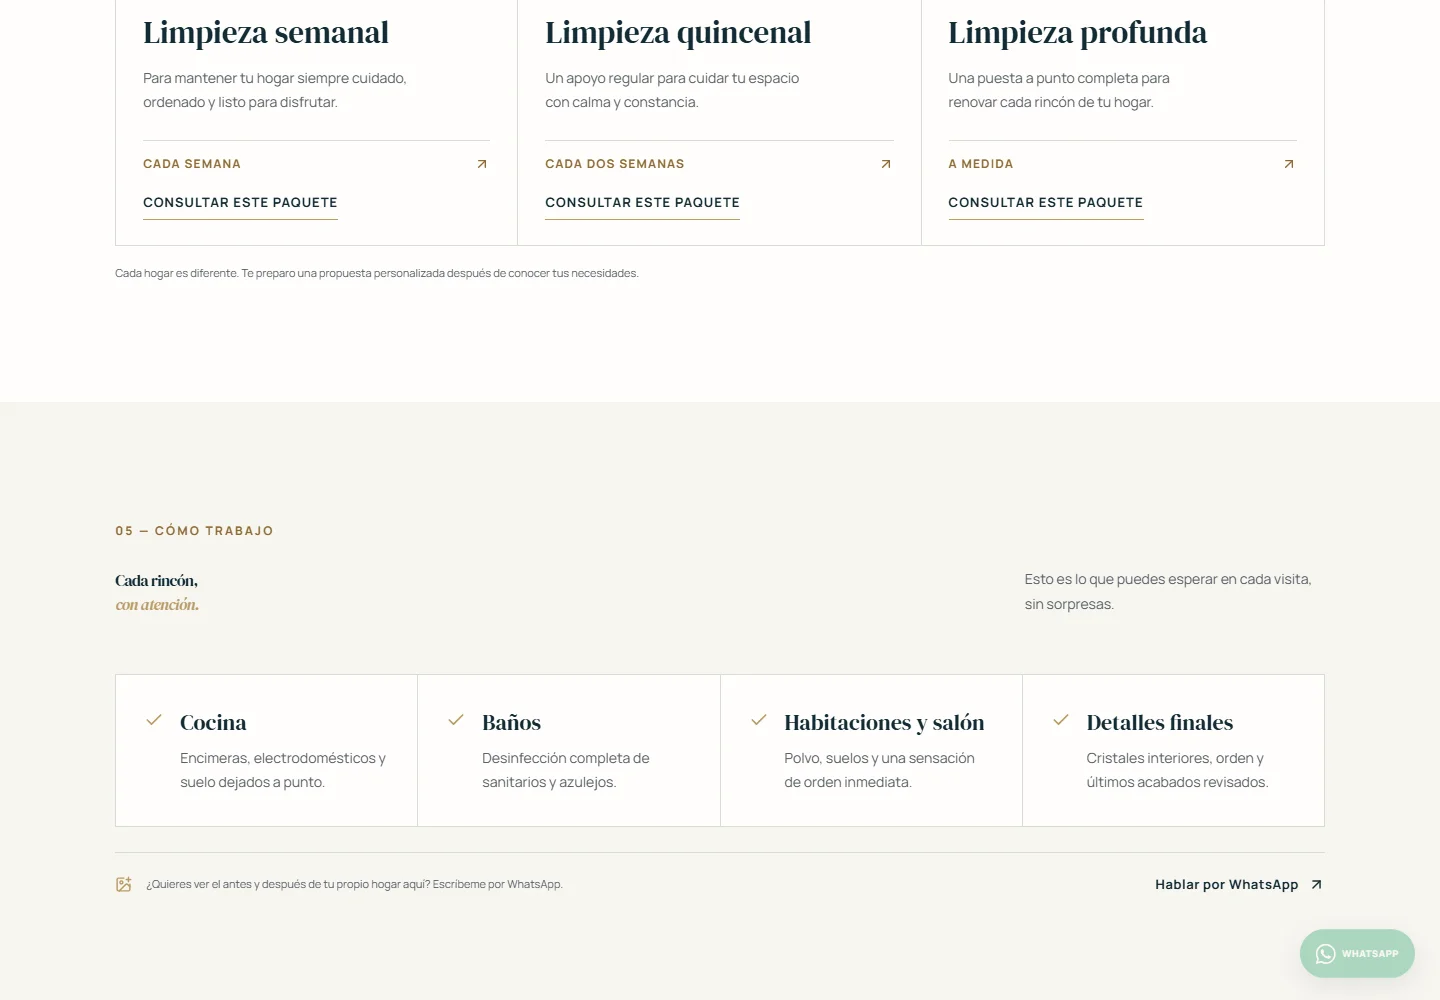The image size is (1440, 1000).
Task: Click the checkmark icon beside Cocina
Action: (154, 720)
